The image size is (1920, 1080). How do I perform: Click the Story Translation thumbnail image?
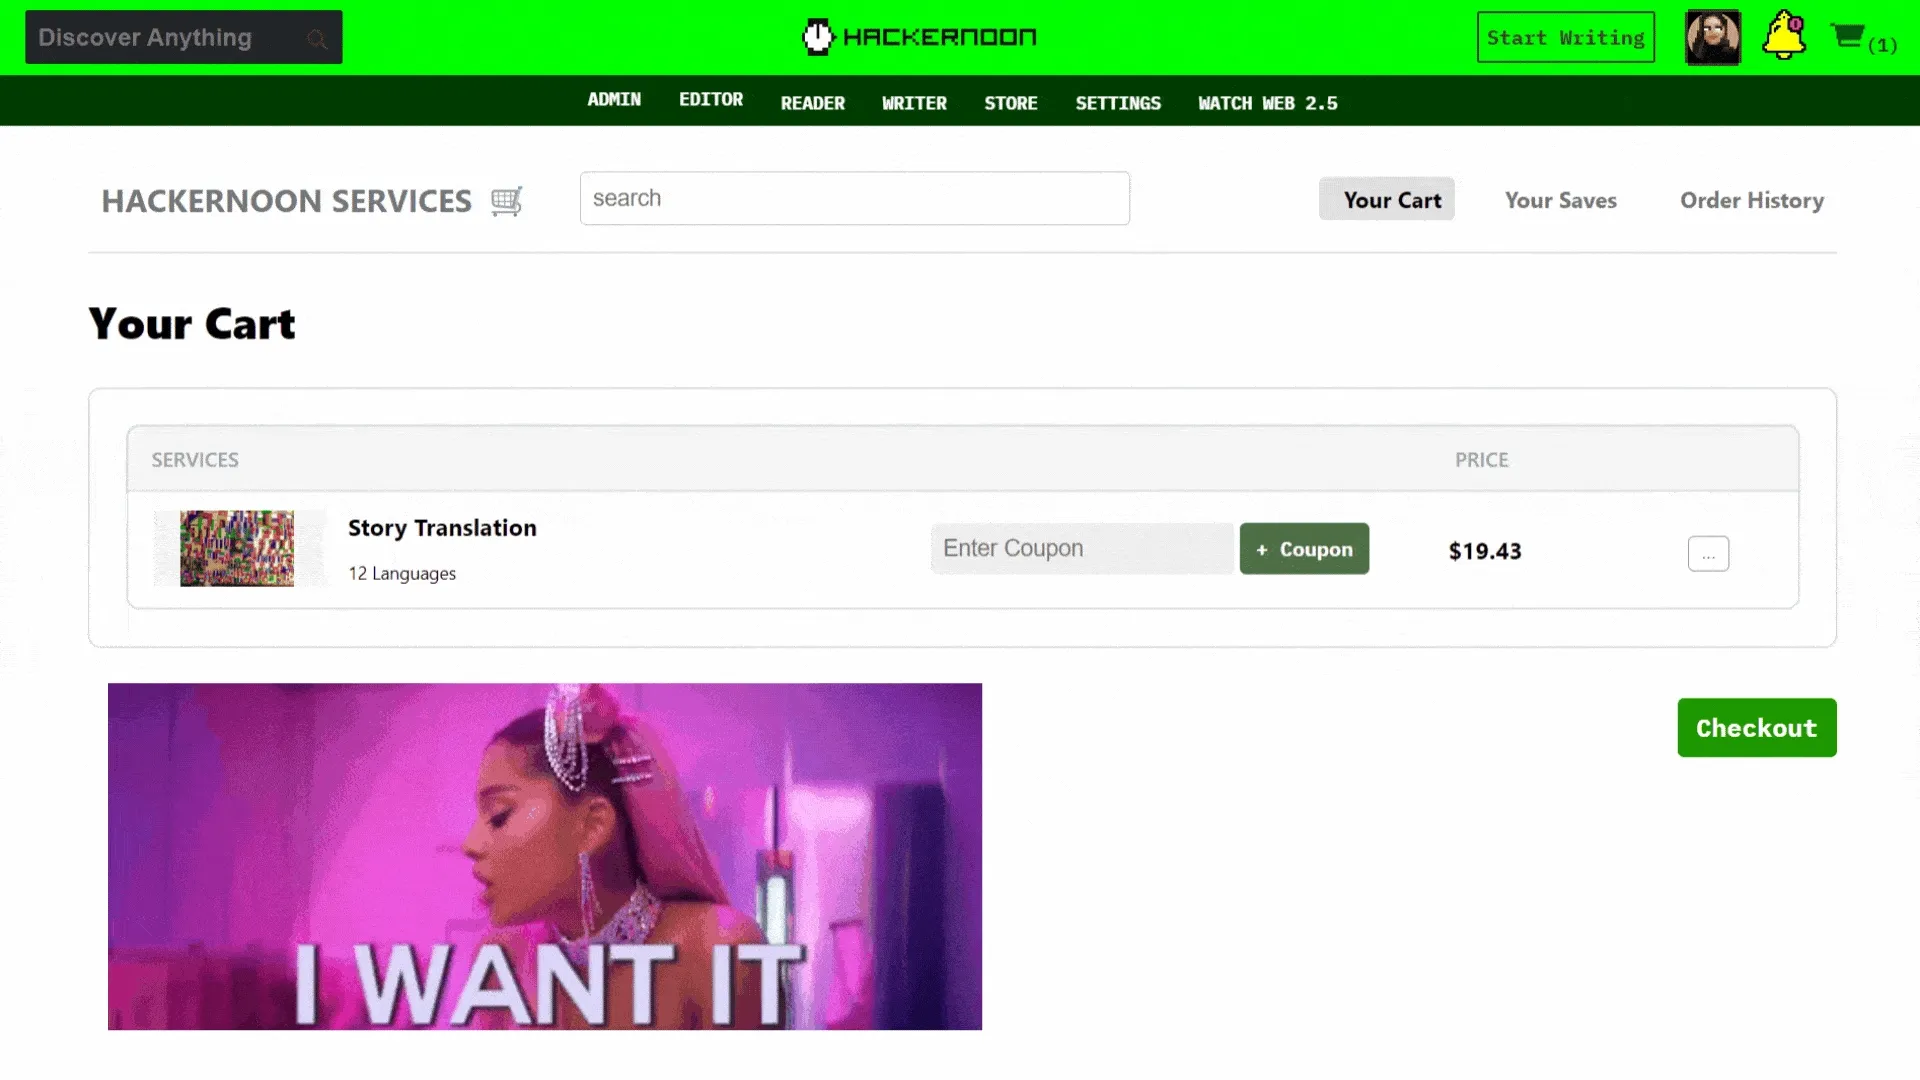tap(239, 547)
